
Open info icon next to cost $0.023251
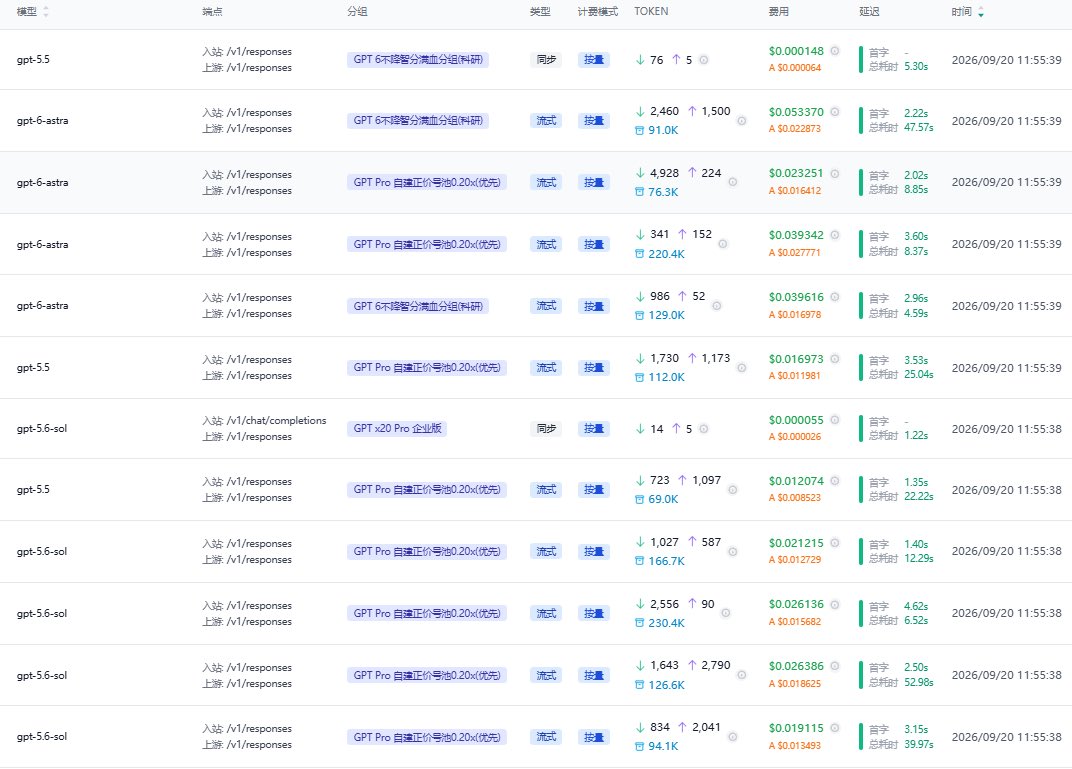coord(835,174)
